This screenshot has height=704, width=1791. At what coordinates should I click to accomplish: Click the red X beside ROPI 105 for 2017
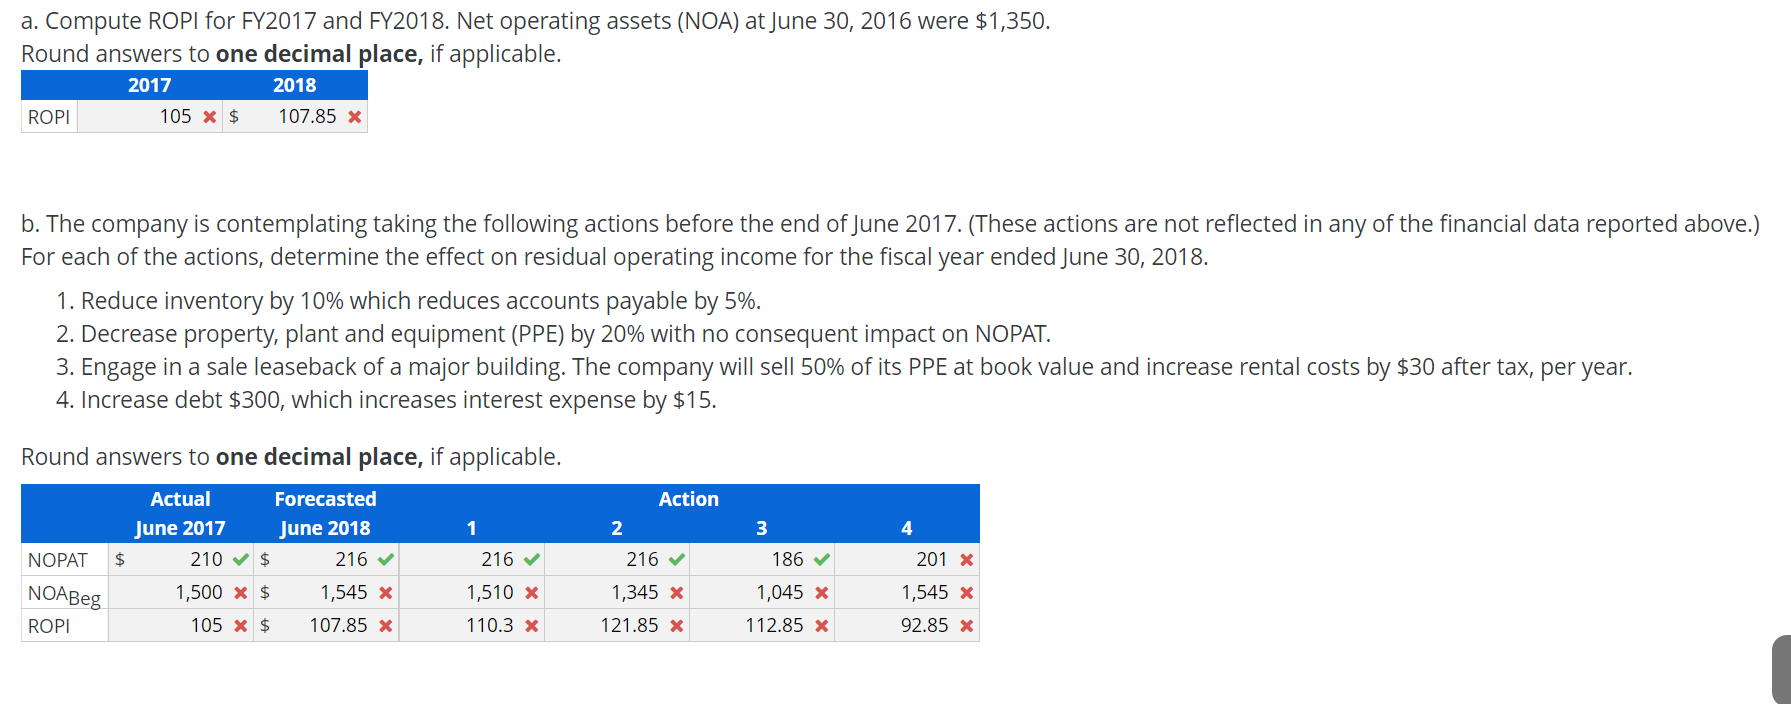pos(209,116)
